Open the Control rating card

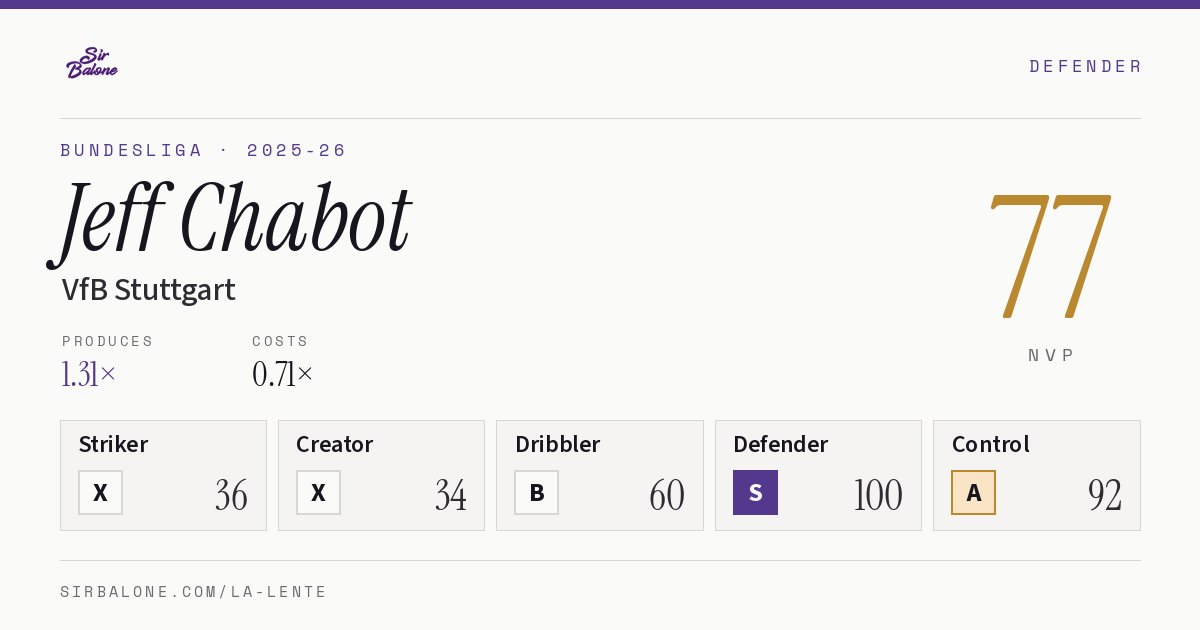1037,475
